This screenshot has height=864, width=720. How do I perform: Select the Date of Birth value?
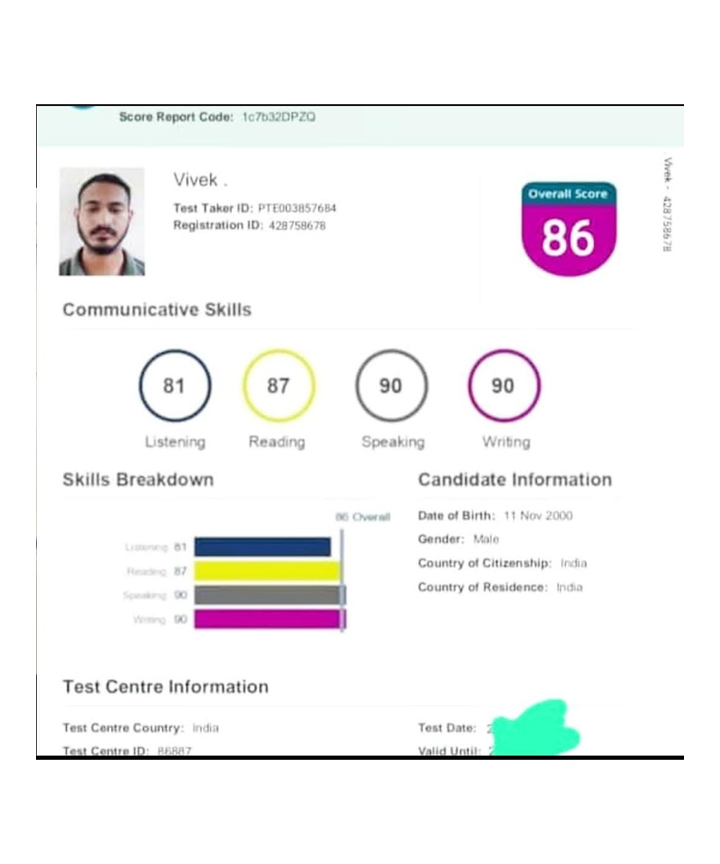click(538, 516)
